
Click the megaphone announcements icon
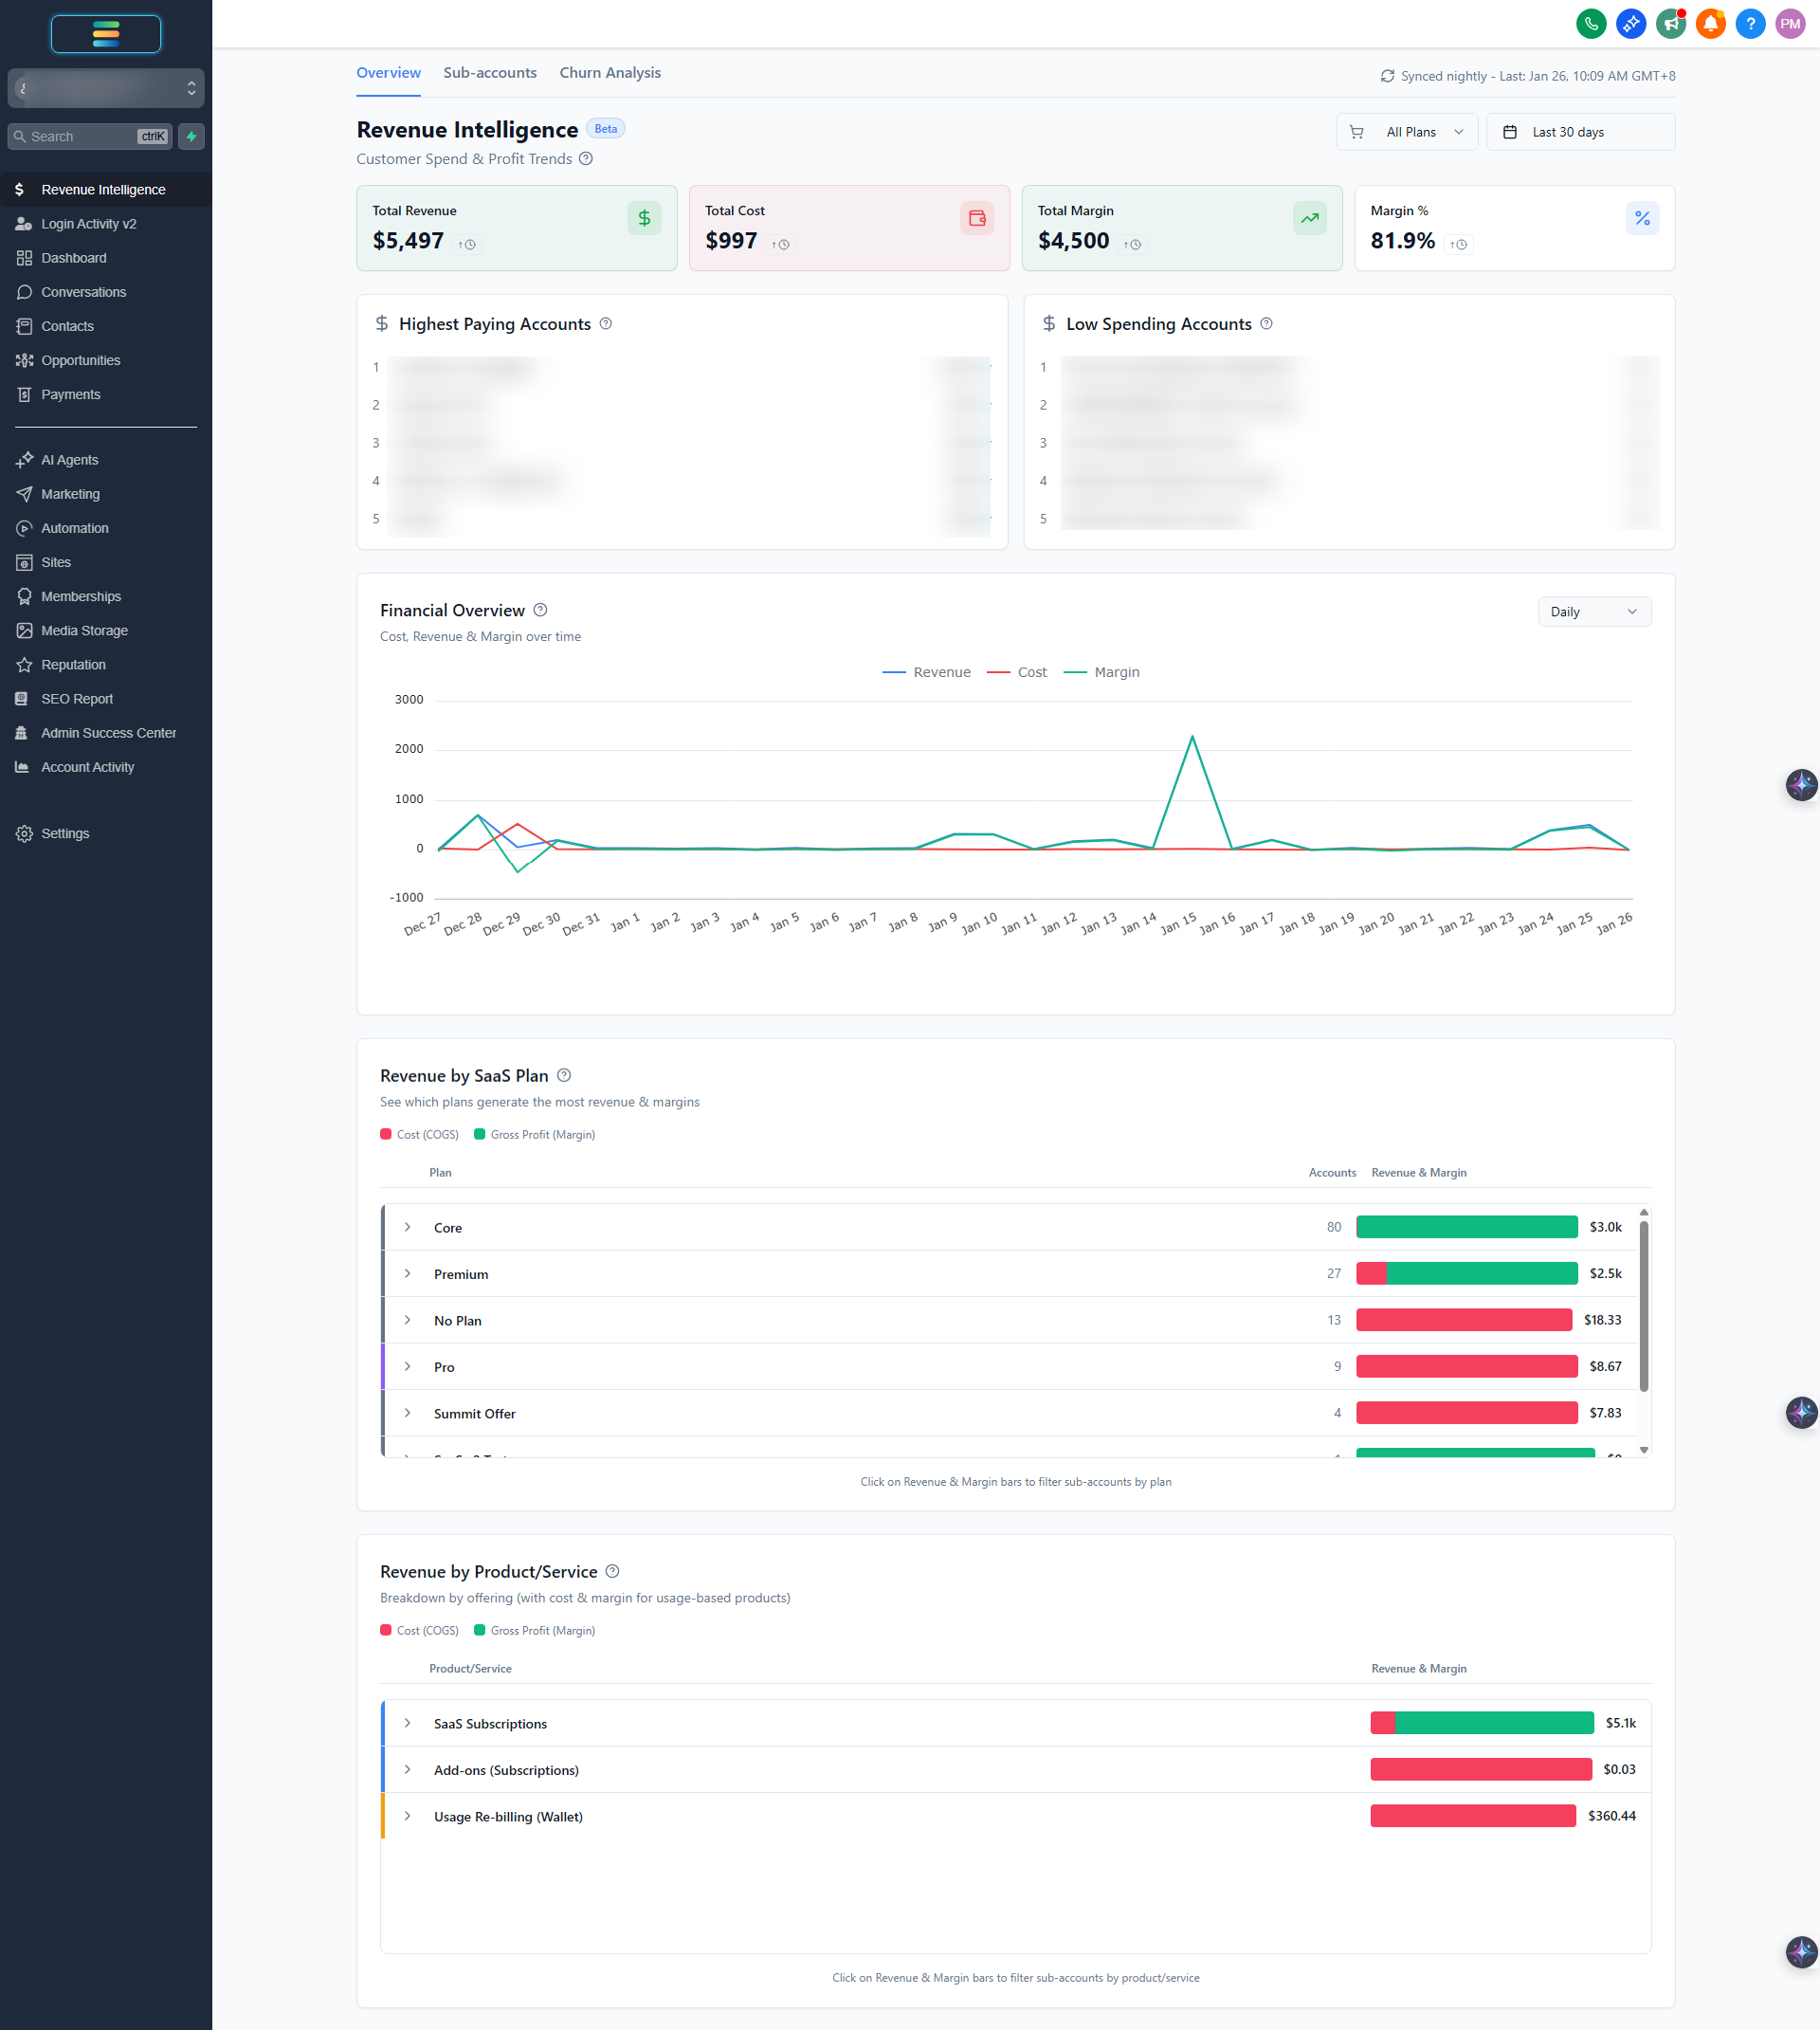pos(1670,24)
